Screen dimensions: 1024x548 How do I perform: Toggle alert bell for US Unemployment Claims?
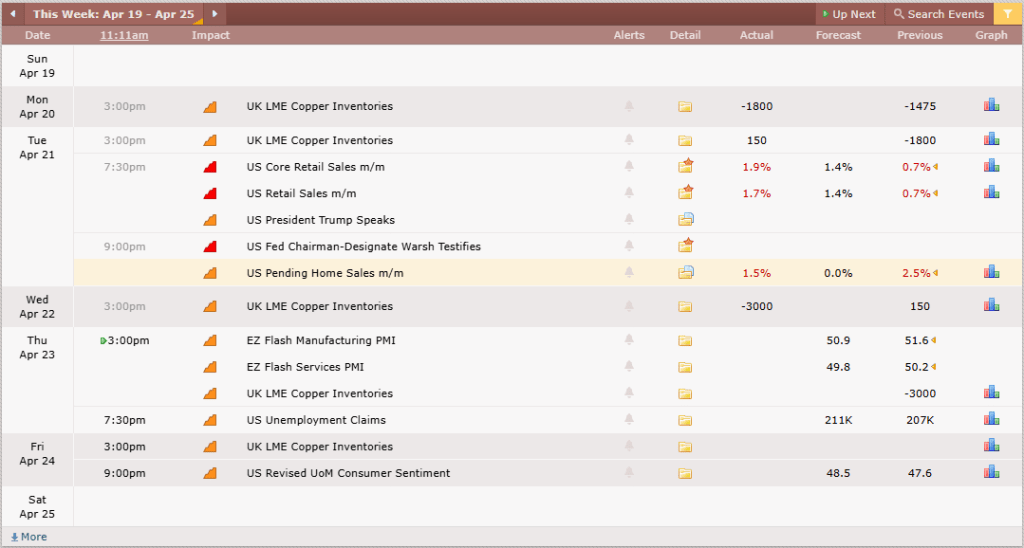[629, 420]
